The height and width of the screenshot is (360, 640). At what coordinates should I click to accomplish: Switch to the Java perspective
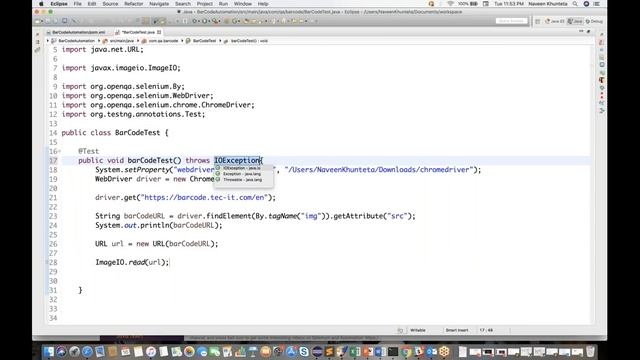(575, 21)
